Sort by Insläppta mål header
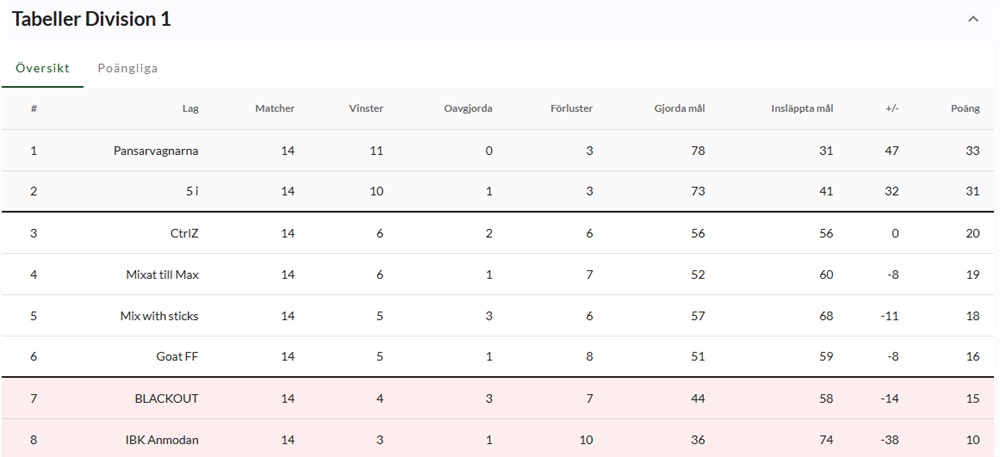1000x457 pixels. pyautogui.click(x=802, y=109)
